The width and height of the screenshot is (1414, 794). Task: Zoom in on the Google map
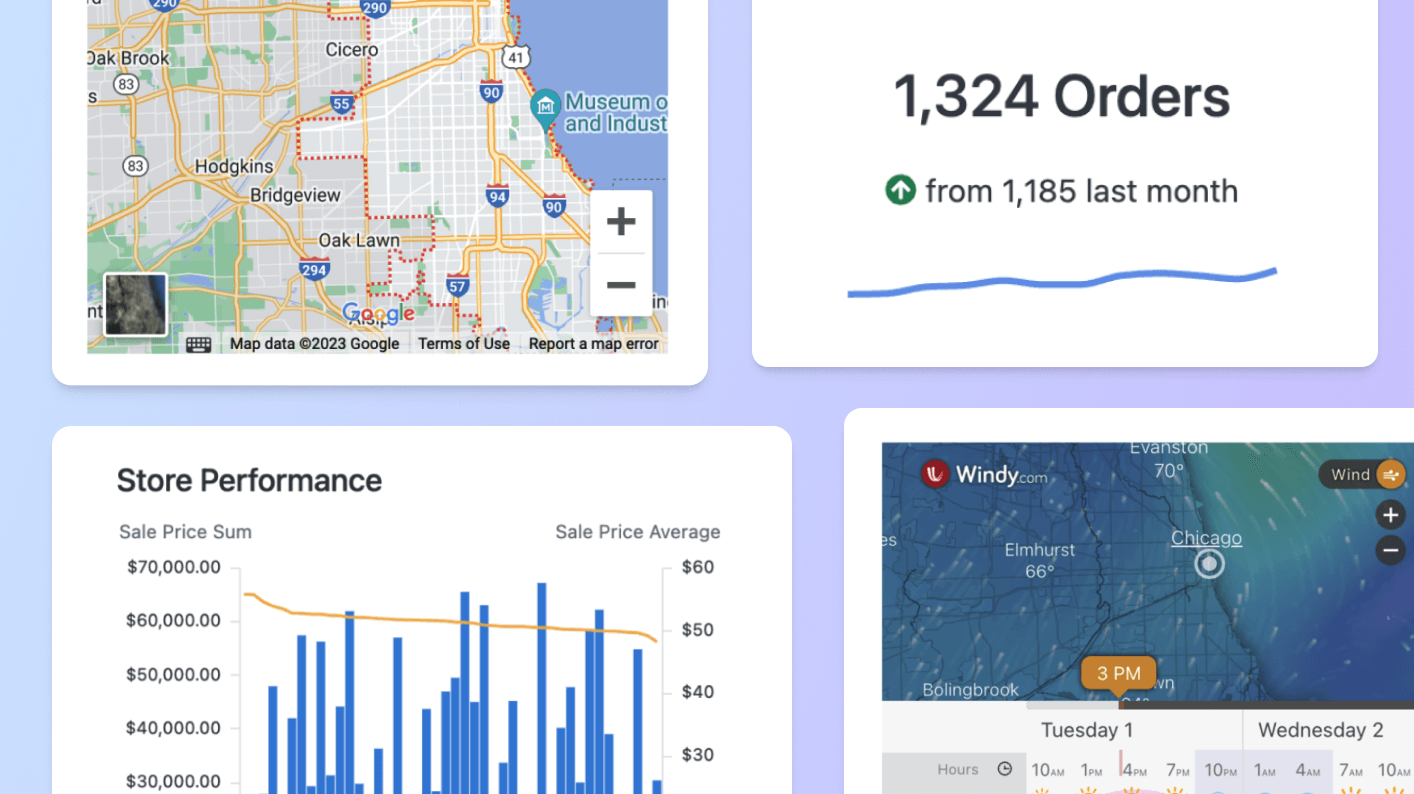(621, 222)
